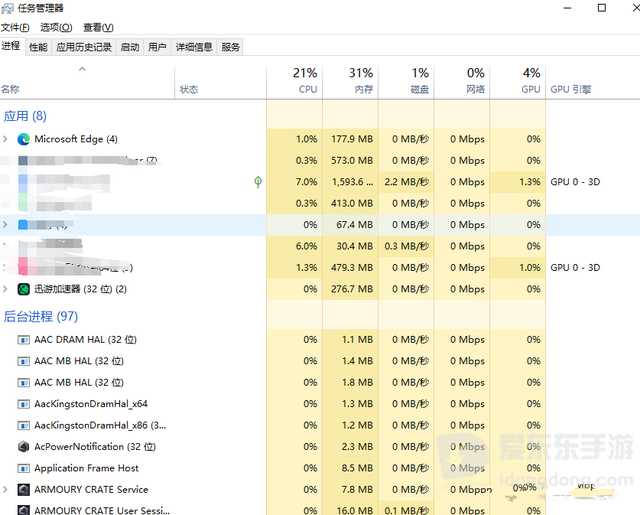Click the AAC MB HAL 1.8 MB row icon
640x515 pixels.
[x=24, y=383]
